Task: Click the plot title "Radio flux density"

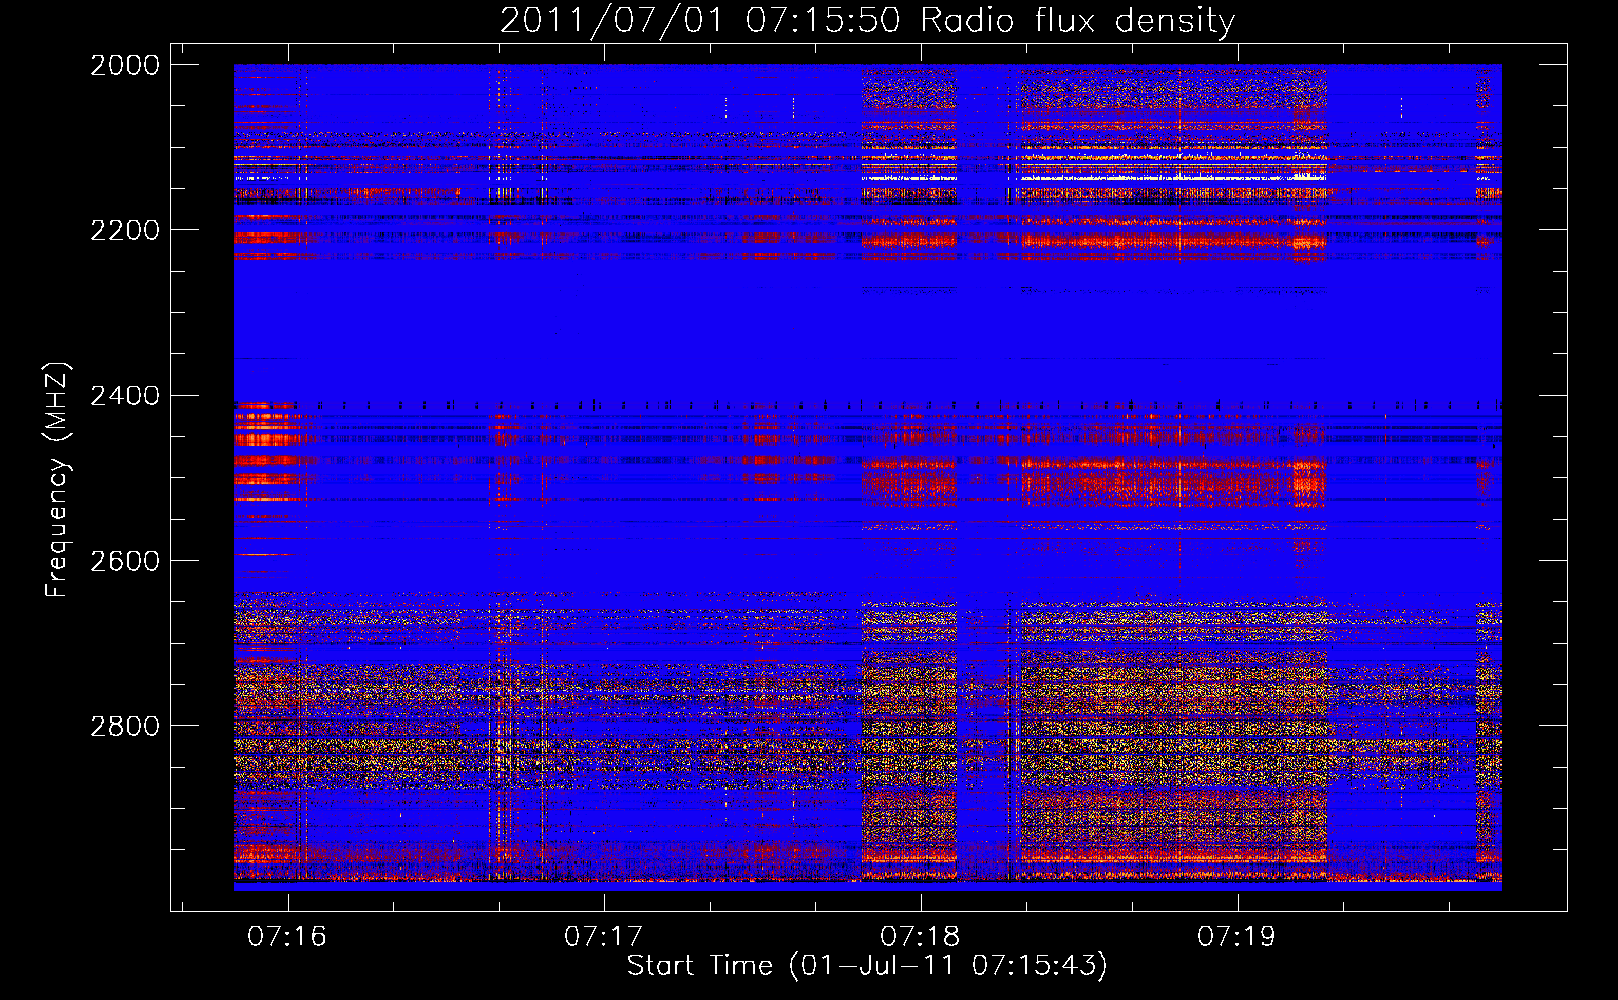Action: pos(1078,21)
